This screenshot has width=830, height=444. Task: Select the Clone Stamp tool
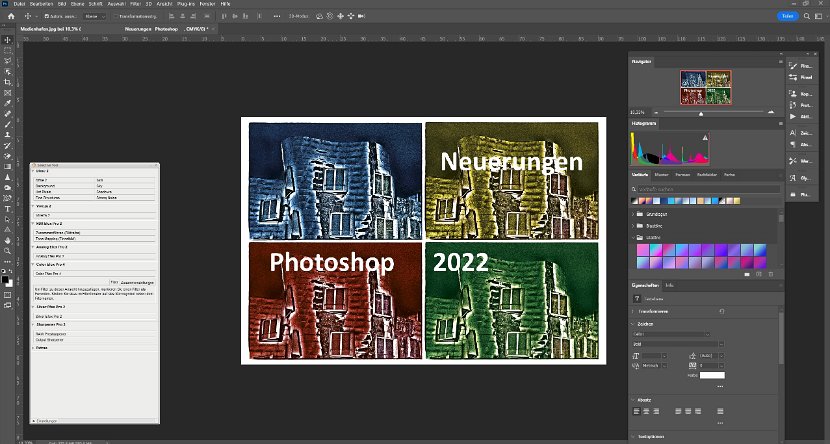point(7,135)
